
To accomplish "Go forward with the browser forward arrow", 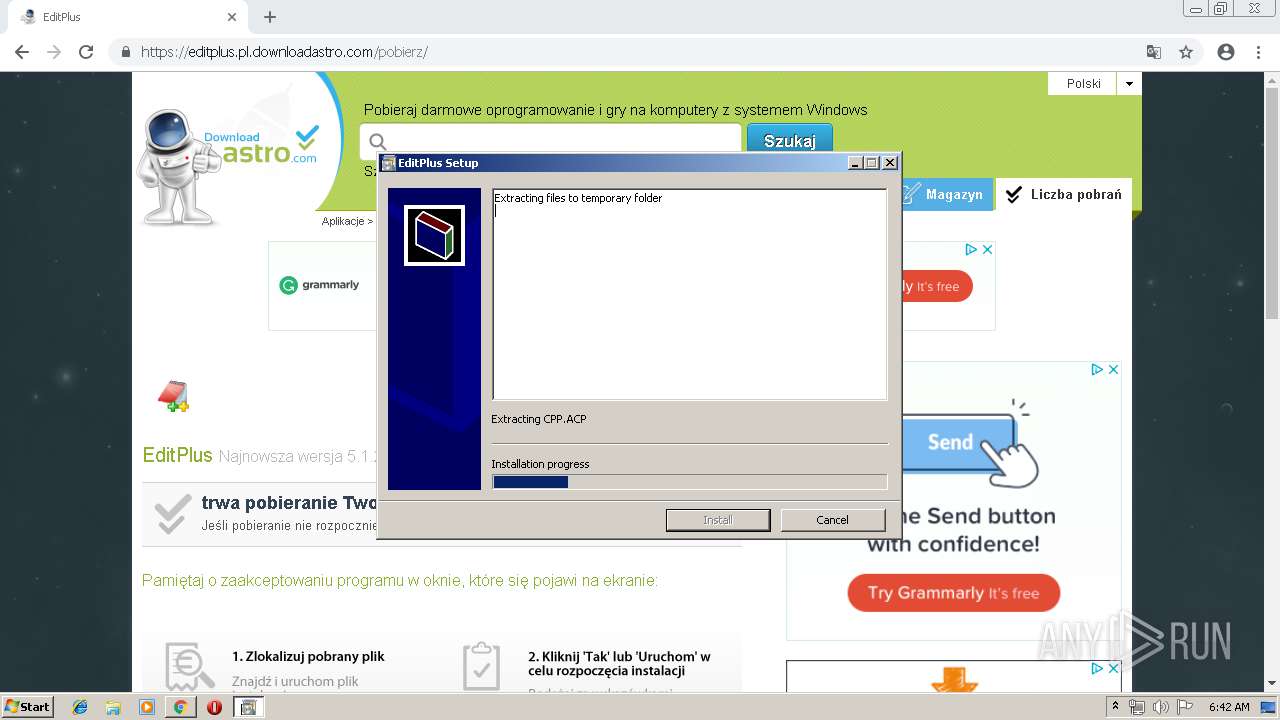I will [x=54, y=52].
